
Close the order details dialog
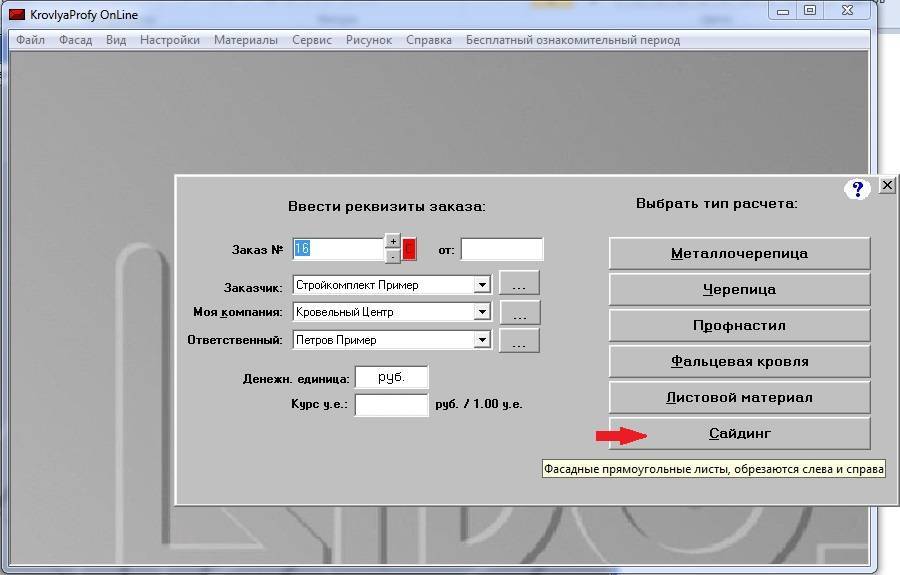887,186
